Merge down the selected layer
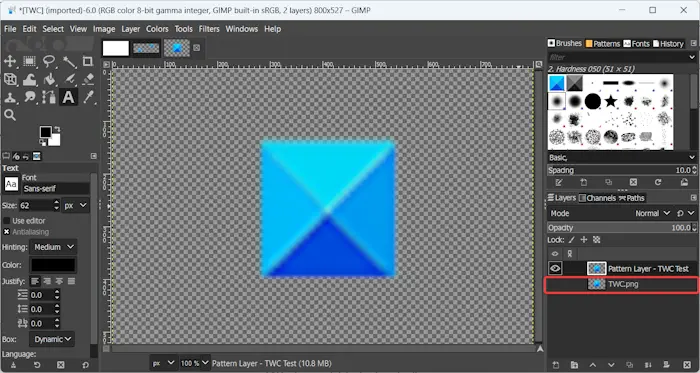The width and height of the screenshot is (700, 373). (648, 365)
